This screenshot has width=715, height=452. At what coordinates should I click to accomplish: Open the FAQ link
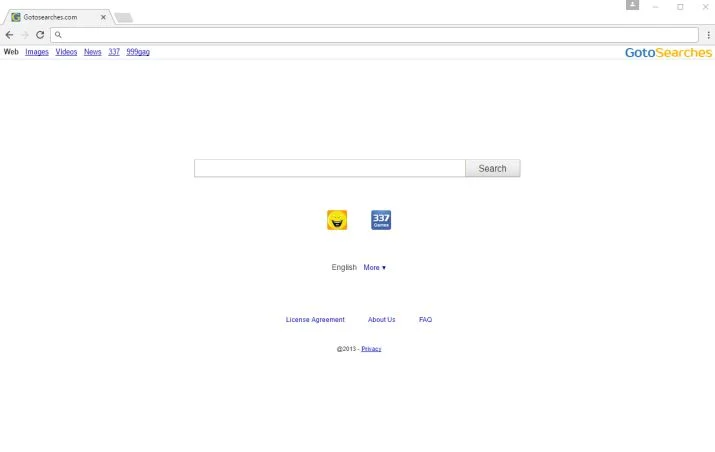click(425, 320)
